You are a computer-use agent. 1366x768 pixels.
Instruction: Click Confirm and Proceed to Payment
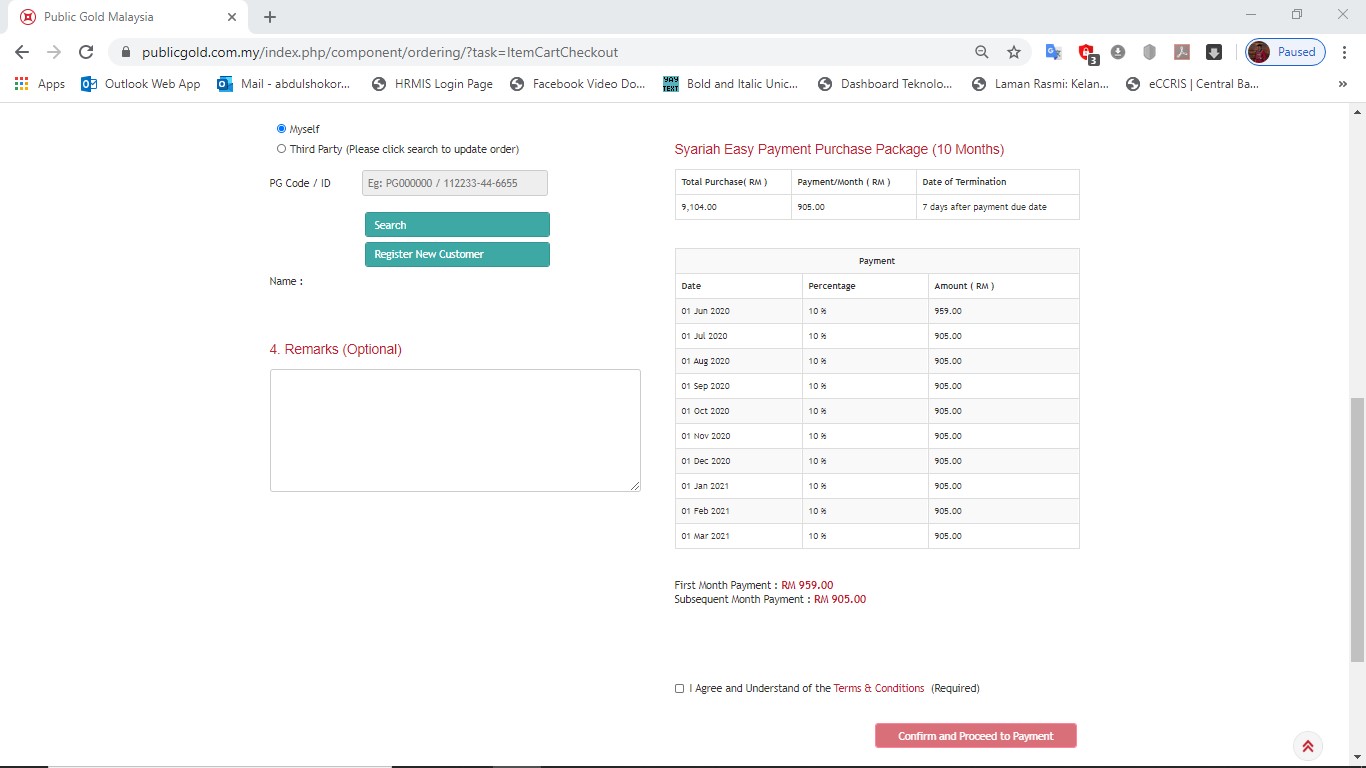click(x=976, y=736)
